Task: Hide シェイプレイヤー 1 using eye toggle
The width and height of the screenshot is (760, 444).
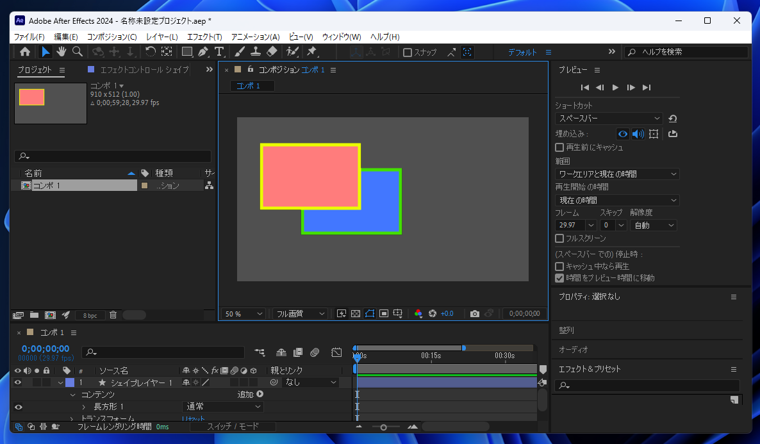Action: [18, 382]
